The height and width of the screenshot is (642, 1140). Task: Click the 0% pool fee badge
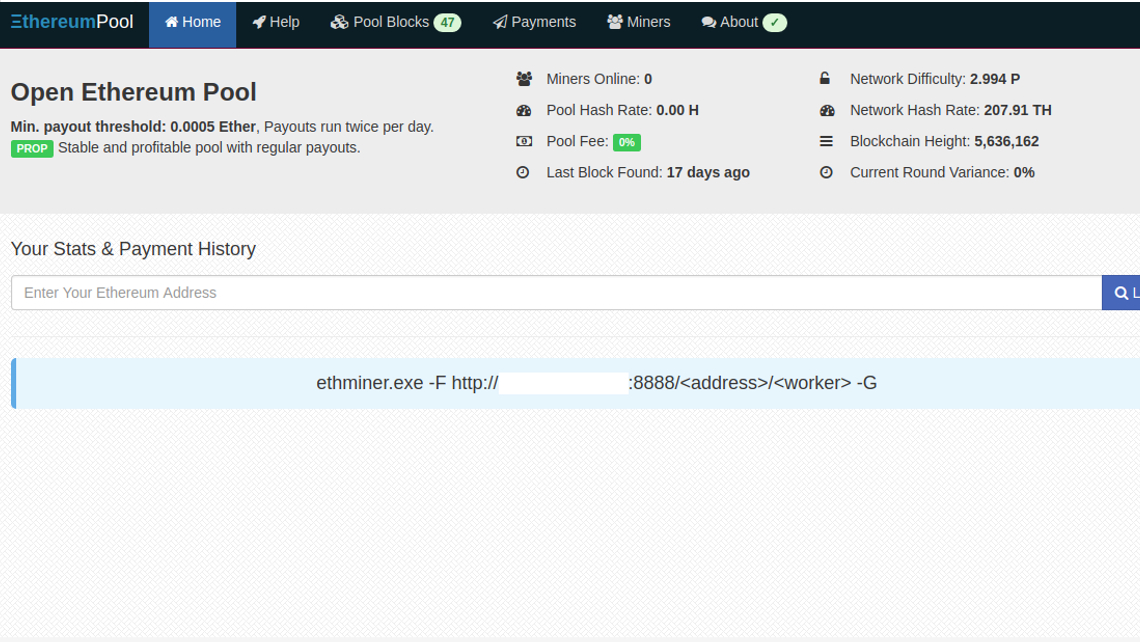627,143
